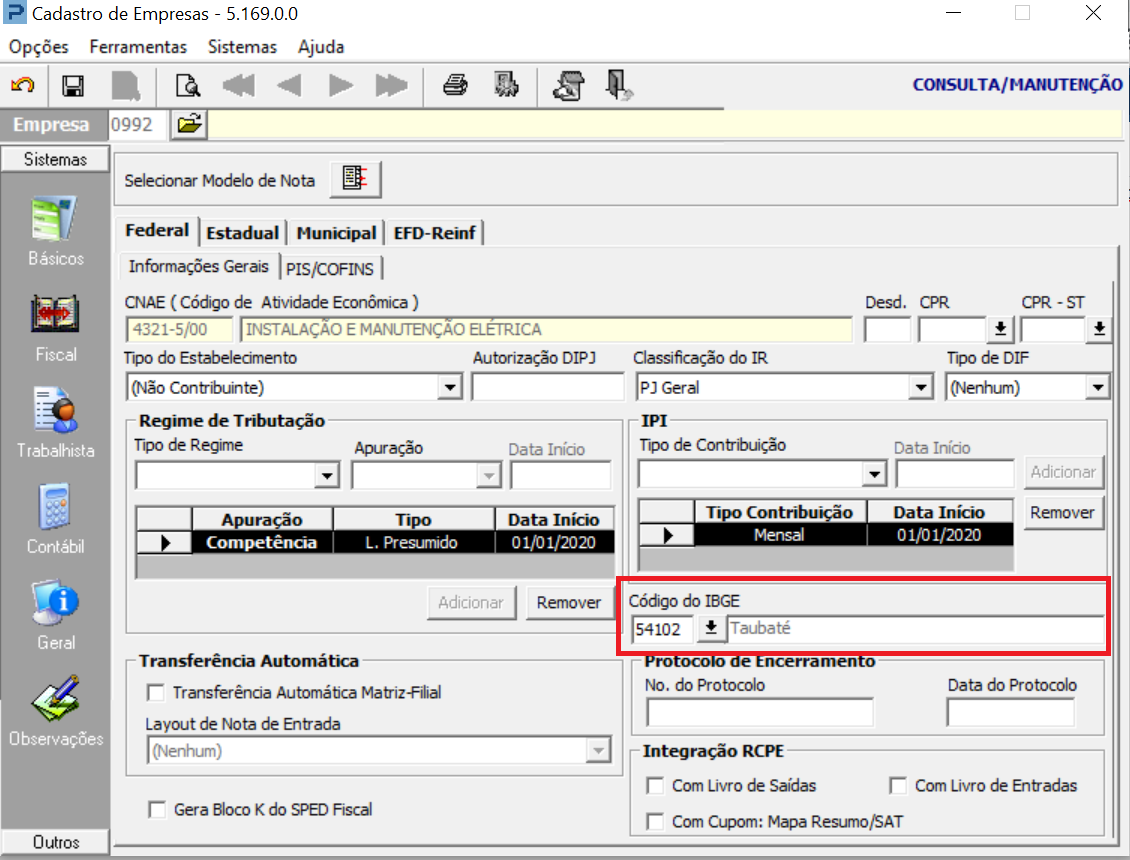1130x860 pixels.
Task: Click the save floppy disk icon
Action: 73,86
